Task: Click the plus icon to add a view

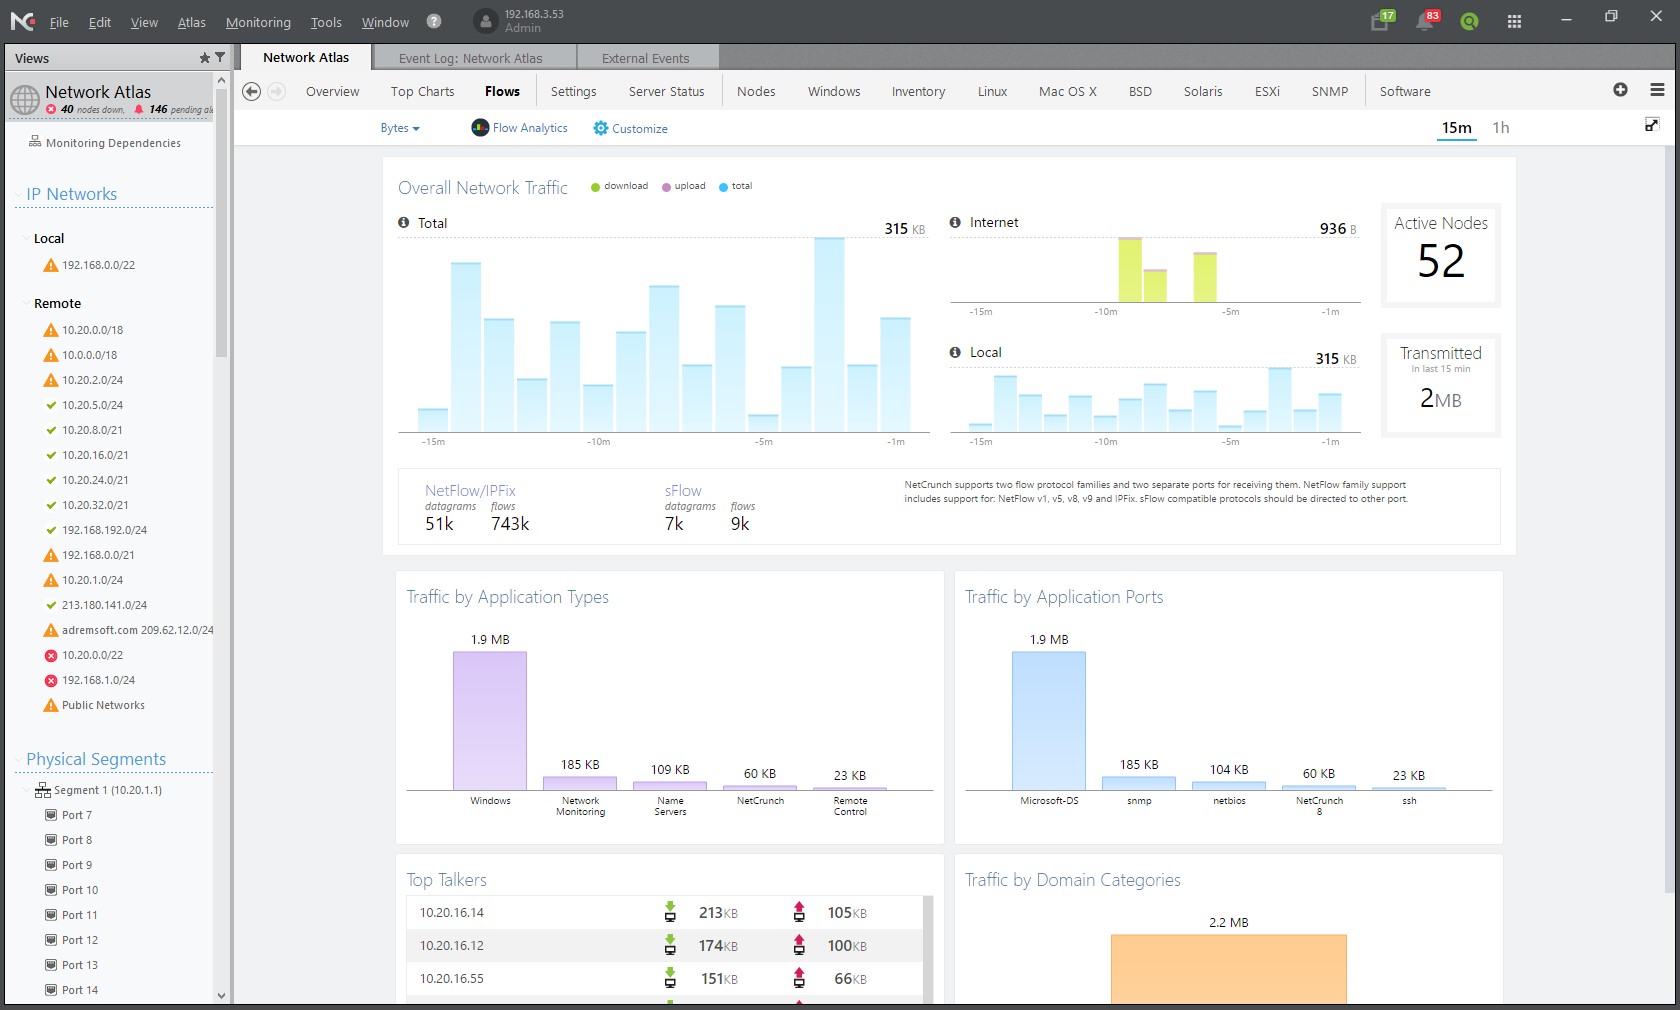Action: [x=1620, y=90]
